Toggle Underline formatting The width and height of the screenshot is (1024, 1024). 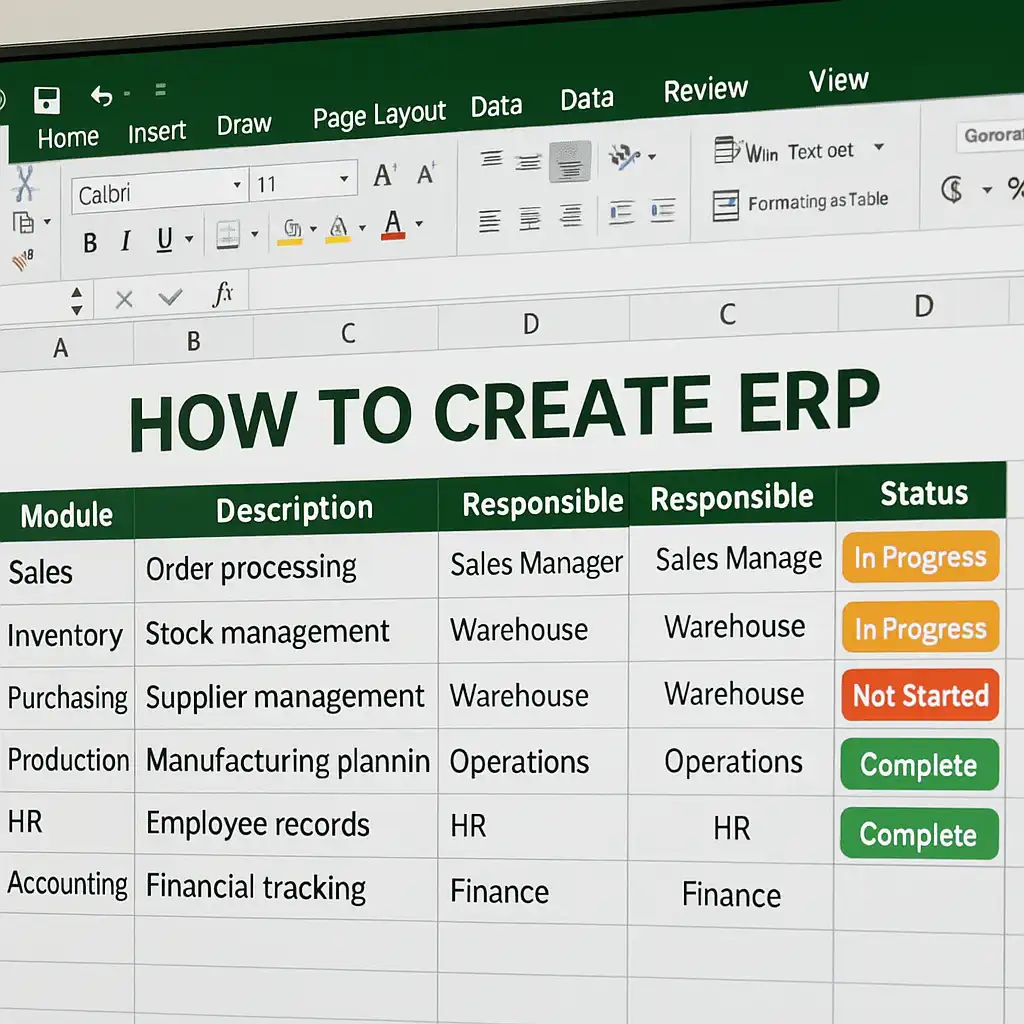[x=164, y=239]
